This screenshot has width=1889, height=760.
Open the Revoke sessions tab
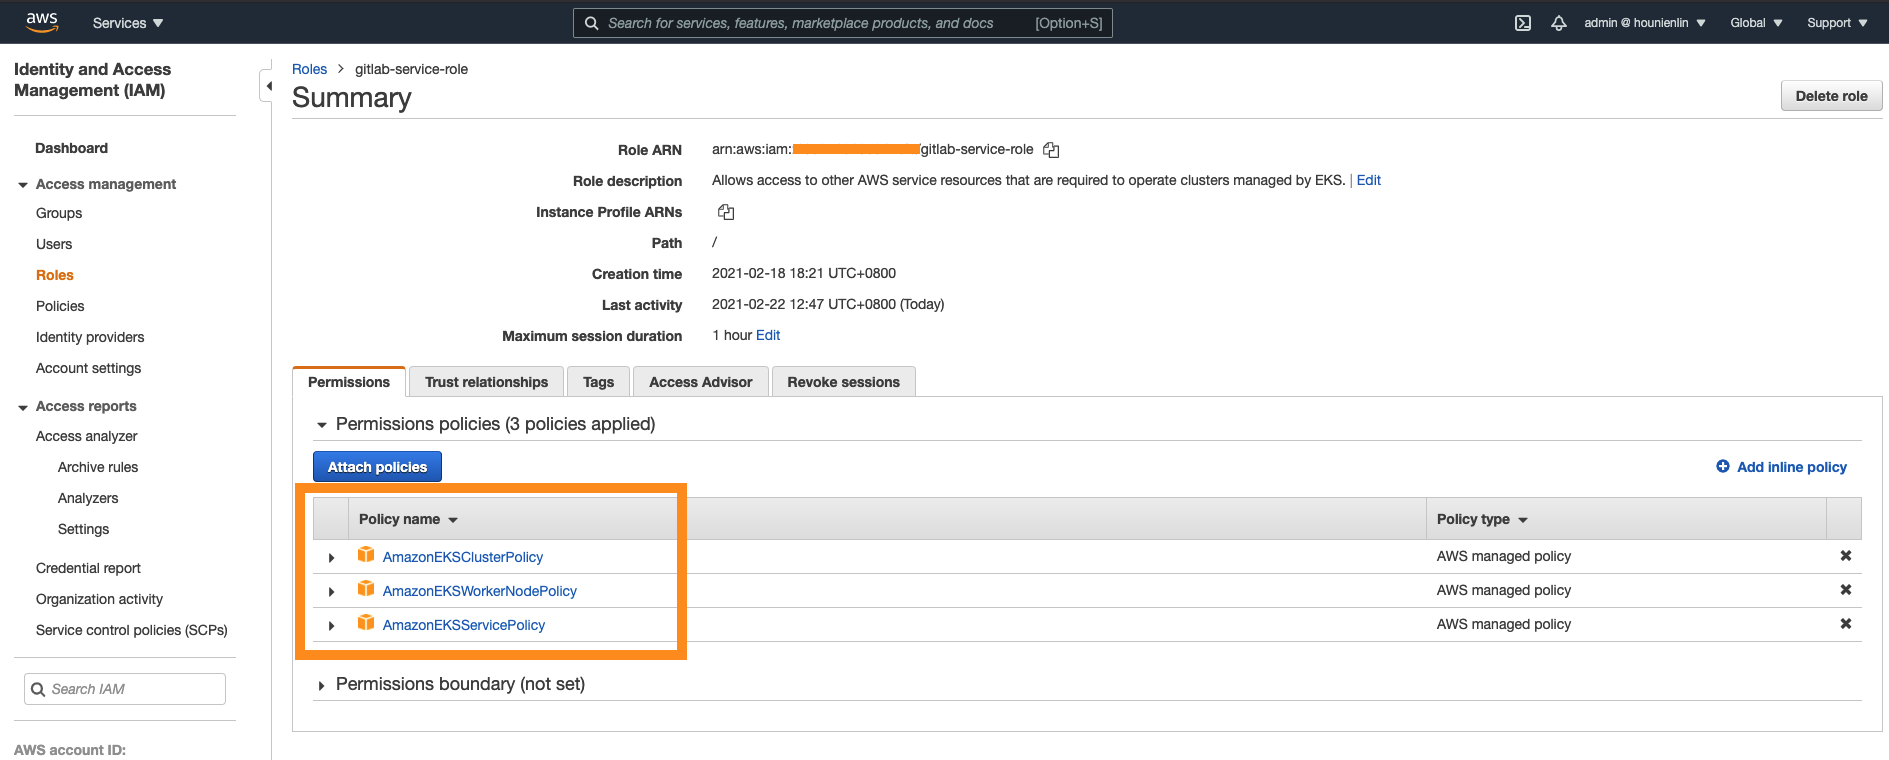click(x=843, y=382)
